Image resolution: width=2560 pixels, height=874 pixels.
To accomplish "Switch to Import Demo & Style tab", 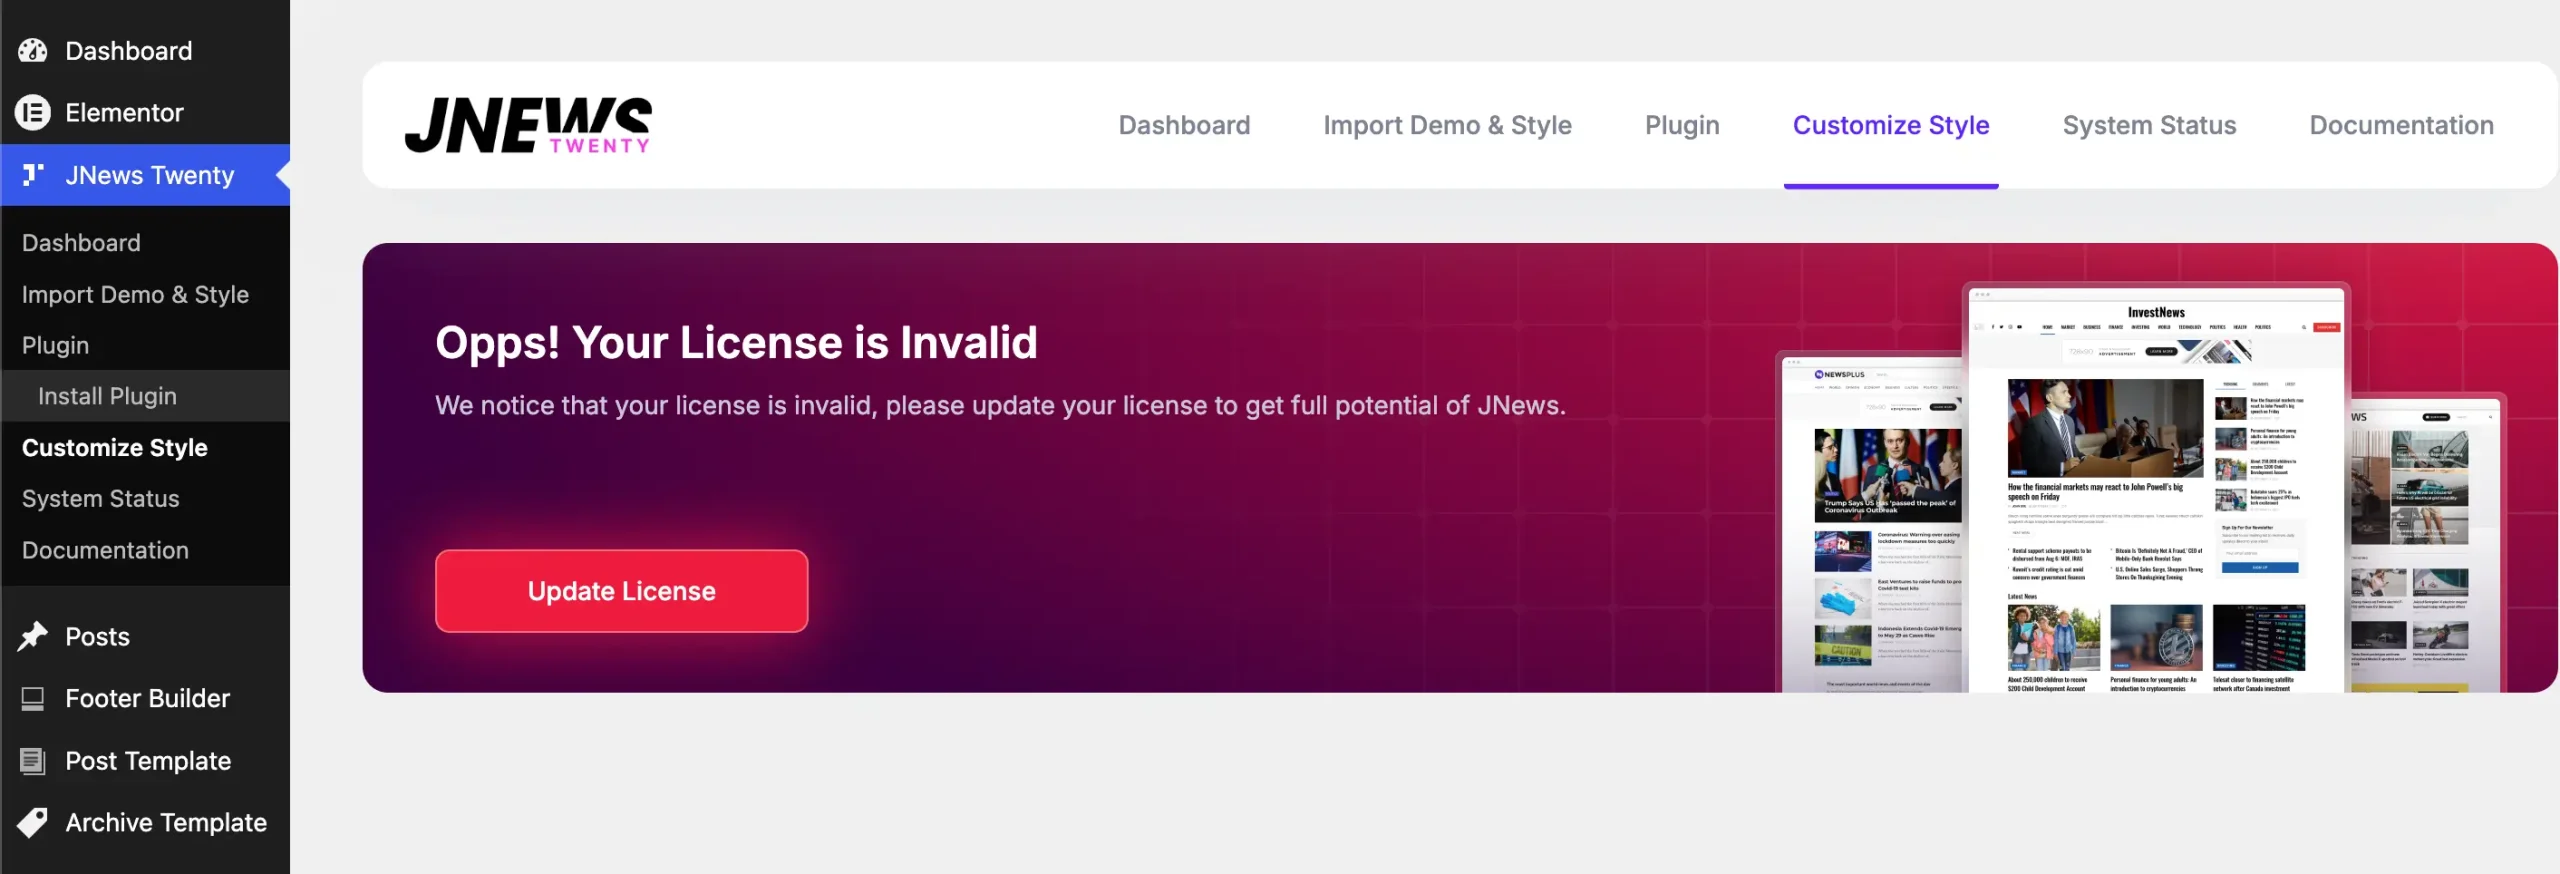I will pyautogui.click(x=1447, y=126).
